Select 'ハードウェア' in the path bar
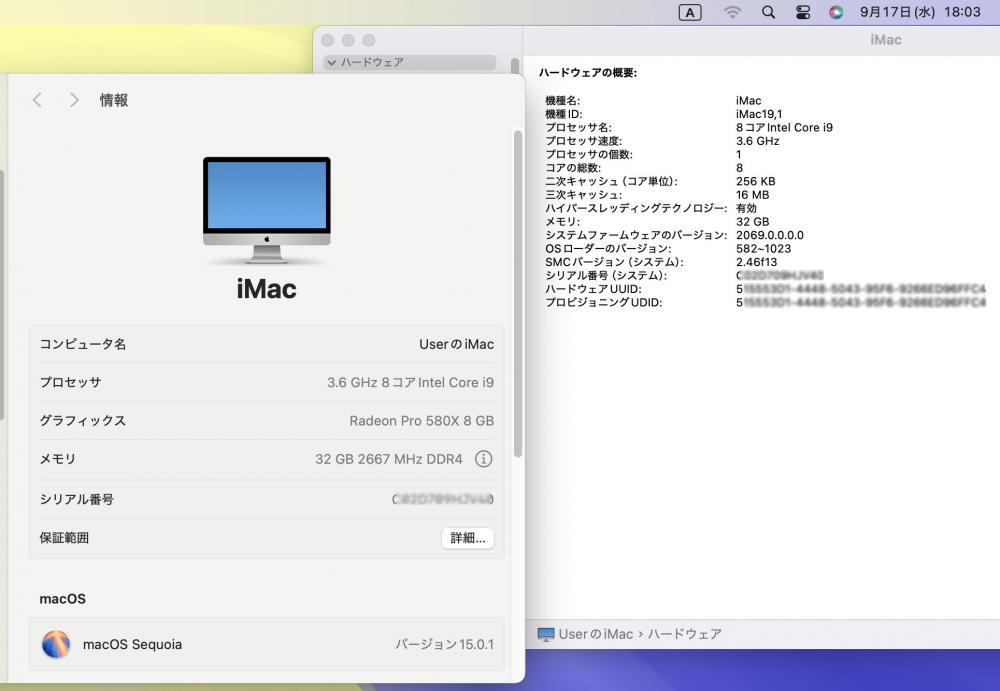1000x691 pixels. (x=684, y=634)
